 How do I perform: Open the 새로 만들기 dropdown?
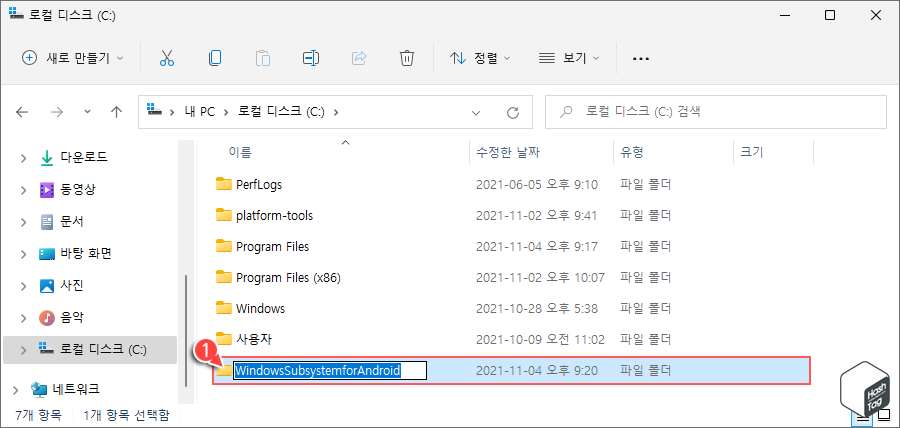point(72,58)
